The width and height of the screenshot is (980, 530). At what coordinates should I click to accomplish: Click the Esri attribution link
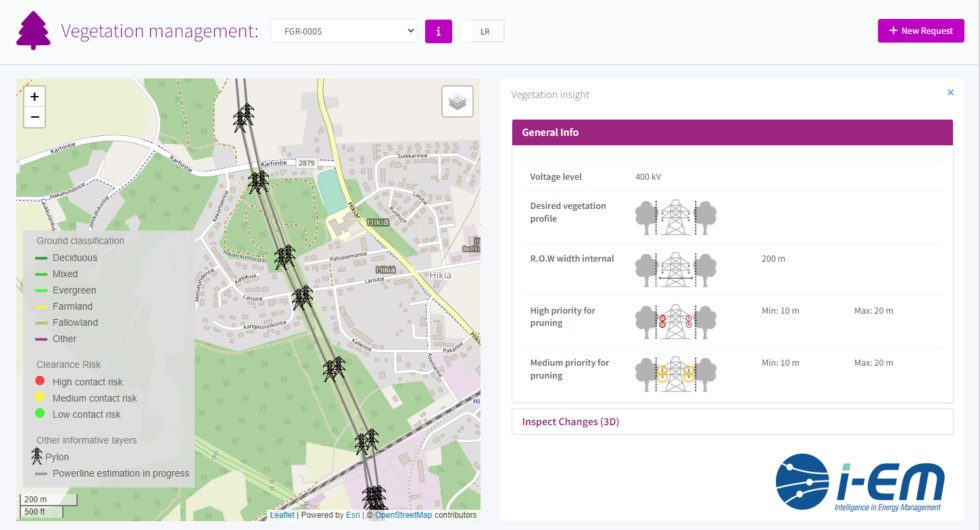tap(351, 515)
